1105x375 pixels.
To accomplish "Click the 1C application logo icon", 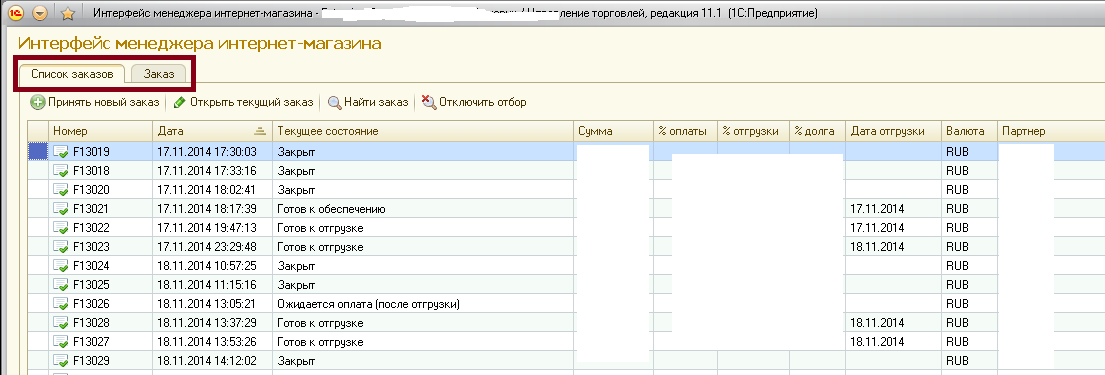I will point(16,13).
